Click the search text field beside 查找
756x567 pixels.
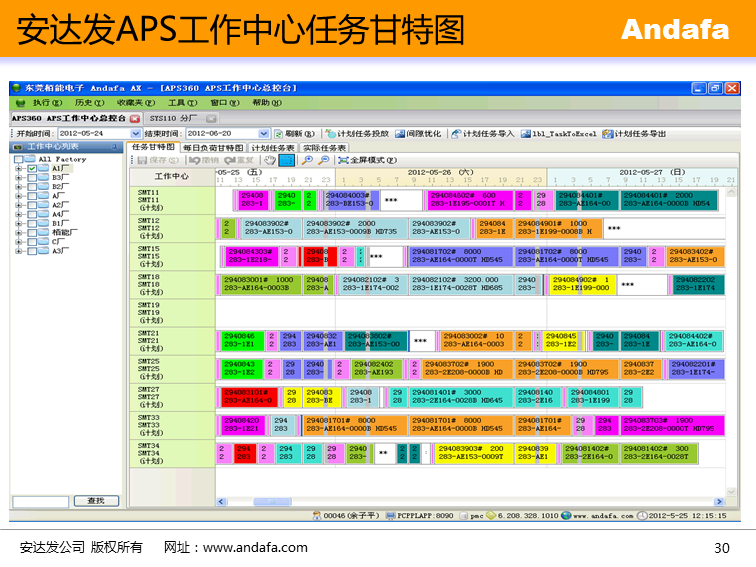click(40, 500)
